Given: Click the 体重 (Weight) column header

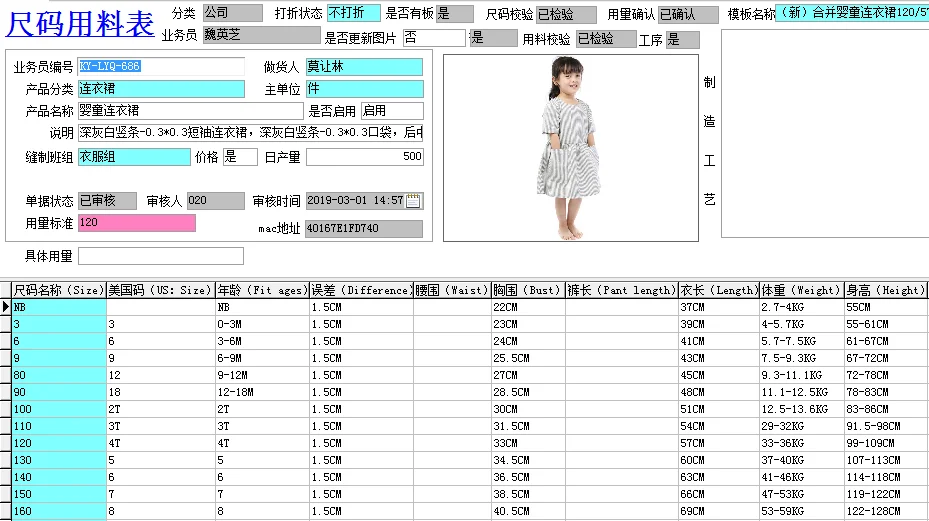Looking at the screenshot, I should [802, 290].
